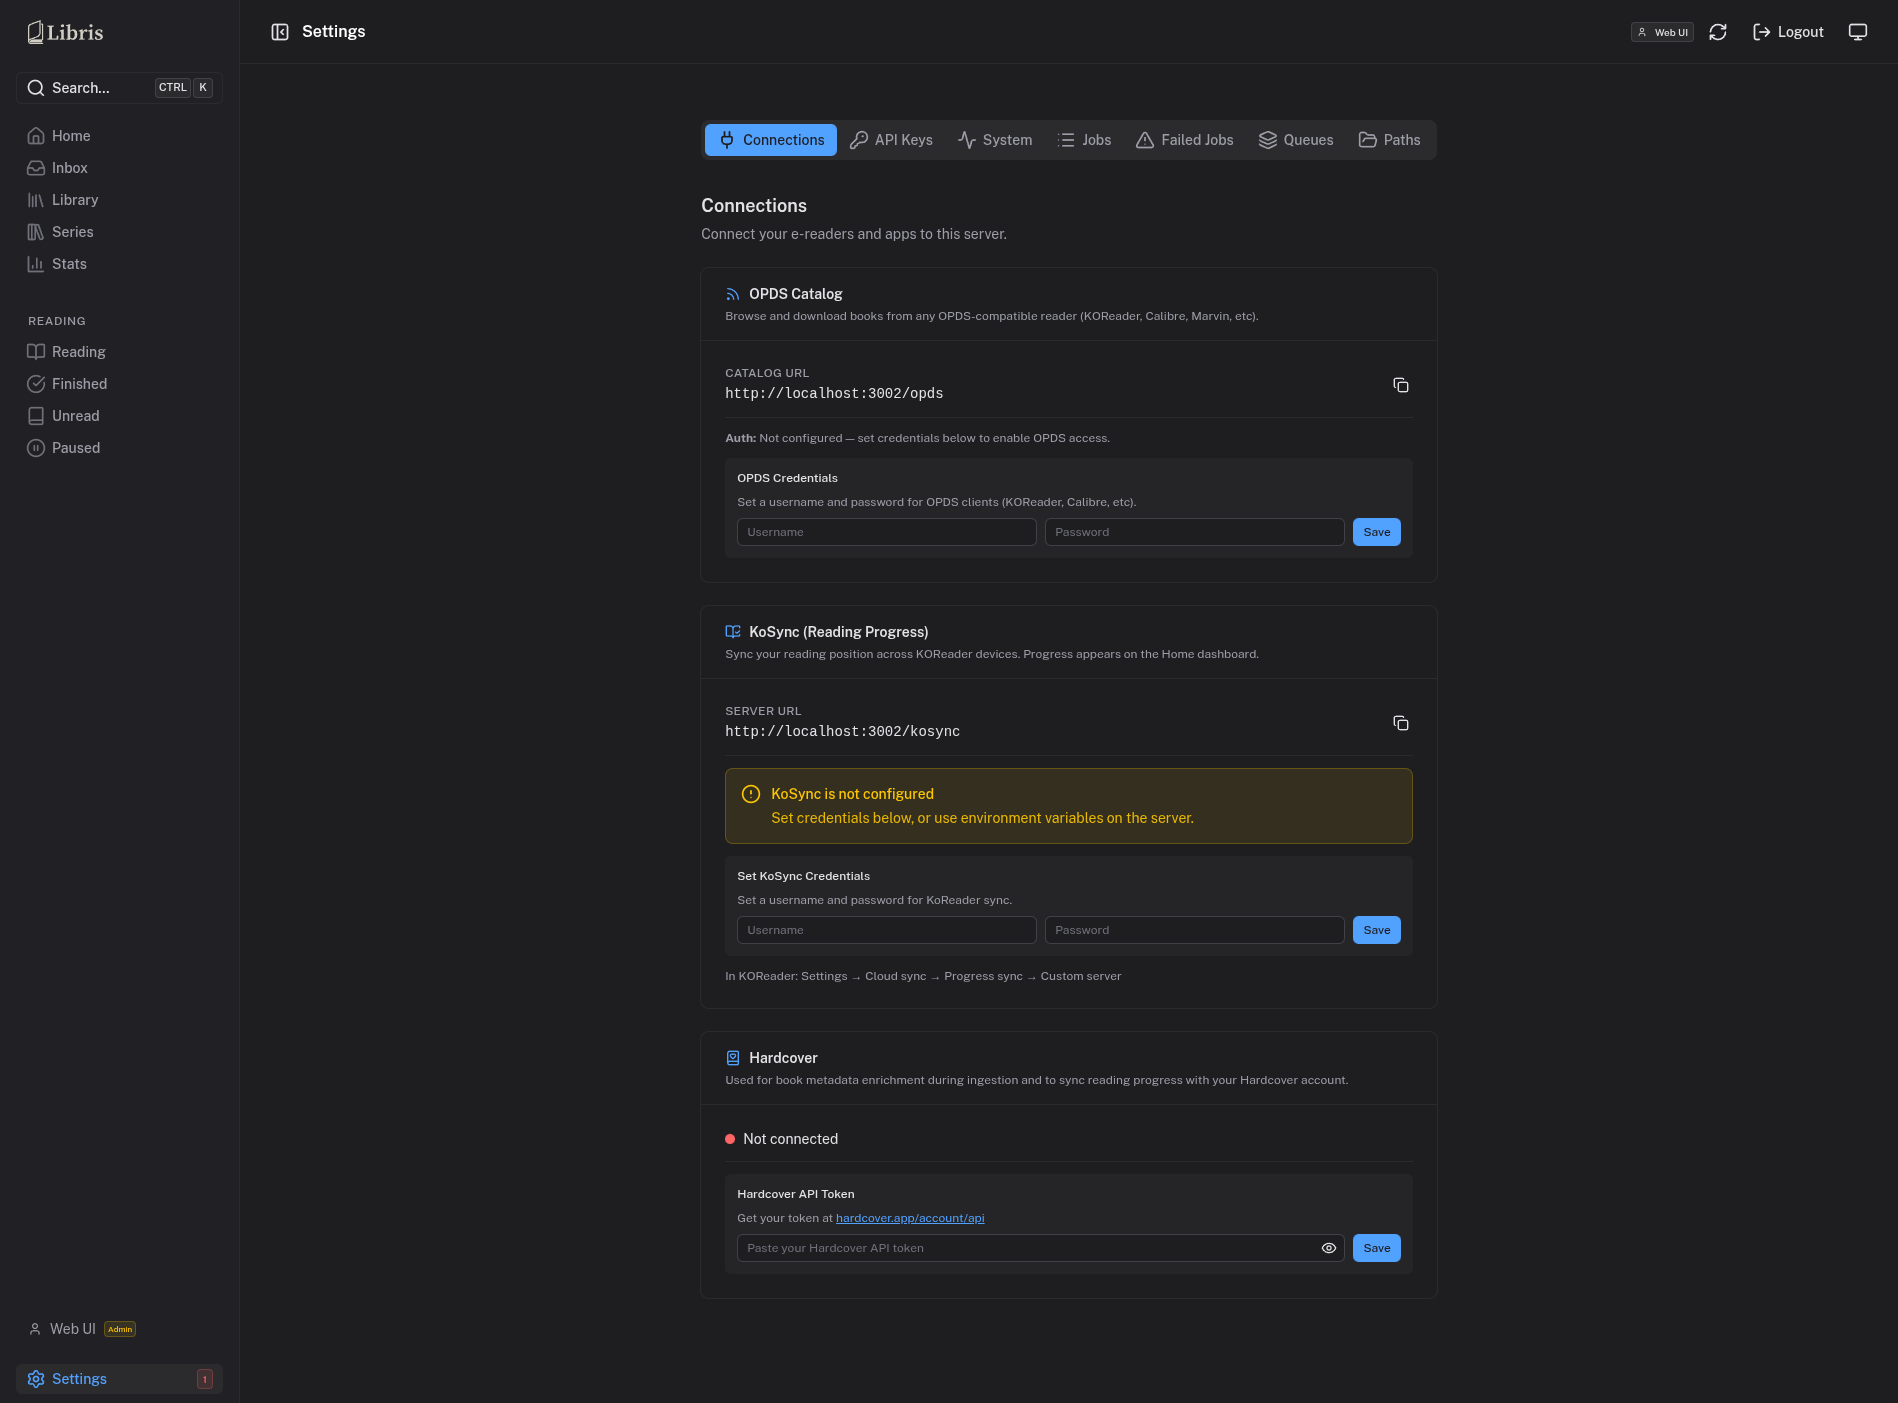1898x1403 pixels.
Task: Open the Search box
Action: pyautogui.click(x=119, y=88)
